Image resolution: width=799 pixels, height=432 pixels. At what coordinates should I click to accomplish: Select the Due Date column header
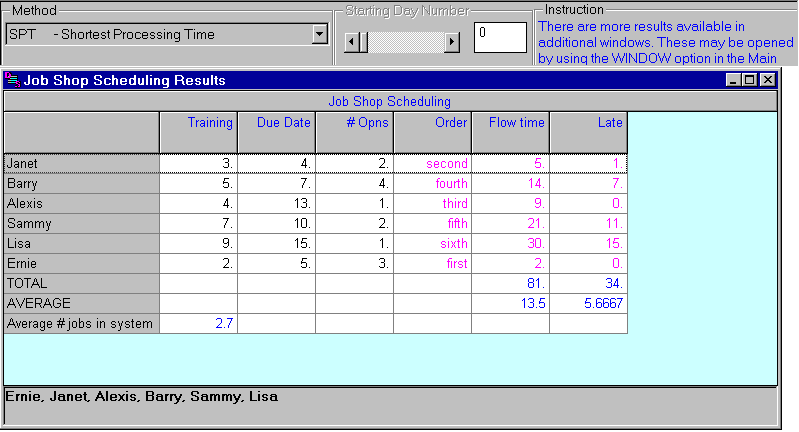click(x=276, y=123)
